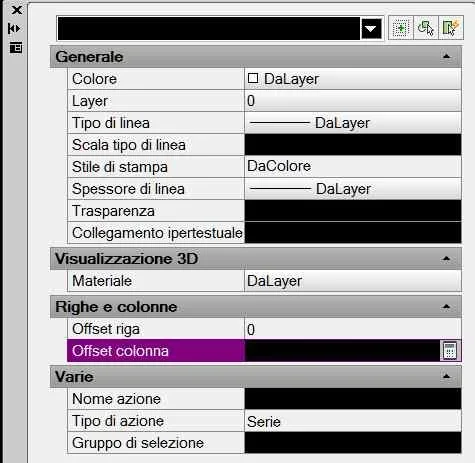Viewport: 475px width, 463px height.
Task: Select the Offset riga value field
Action: coord(353,329)
